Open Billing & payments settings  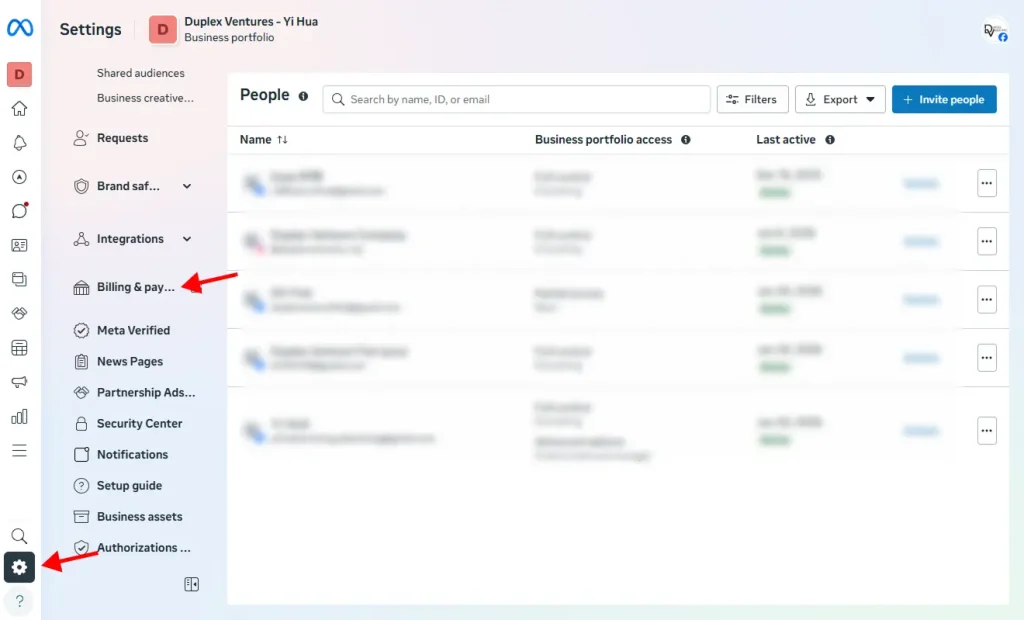click(x=135, y=288)
